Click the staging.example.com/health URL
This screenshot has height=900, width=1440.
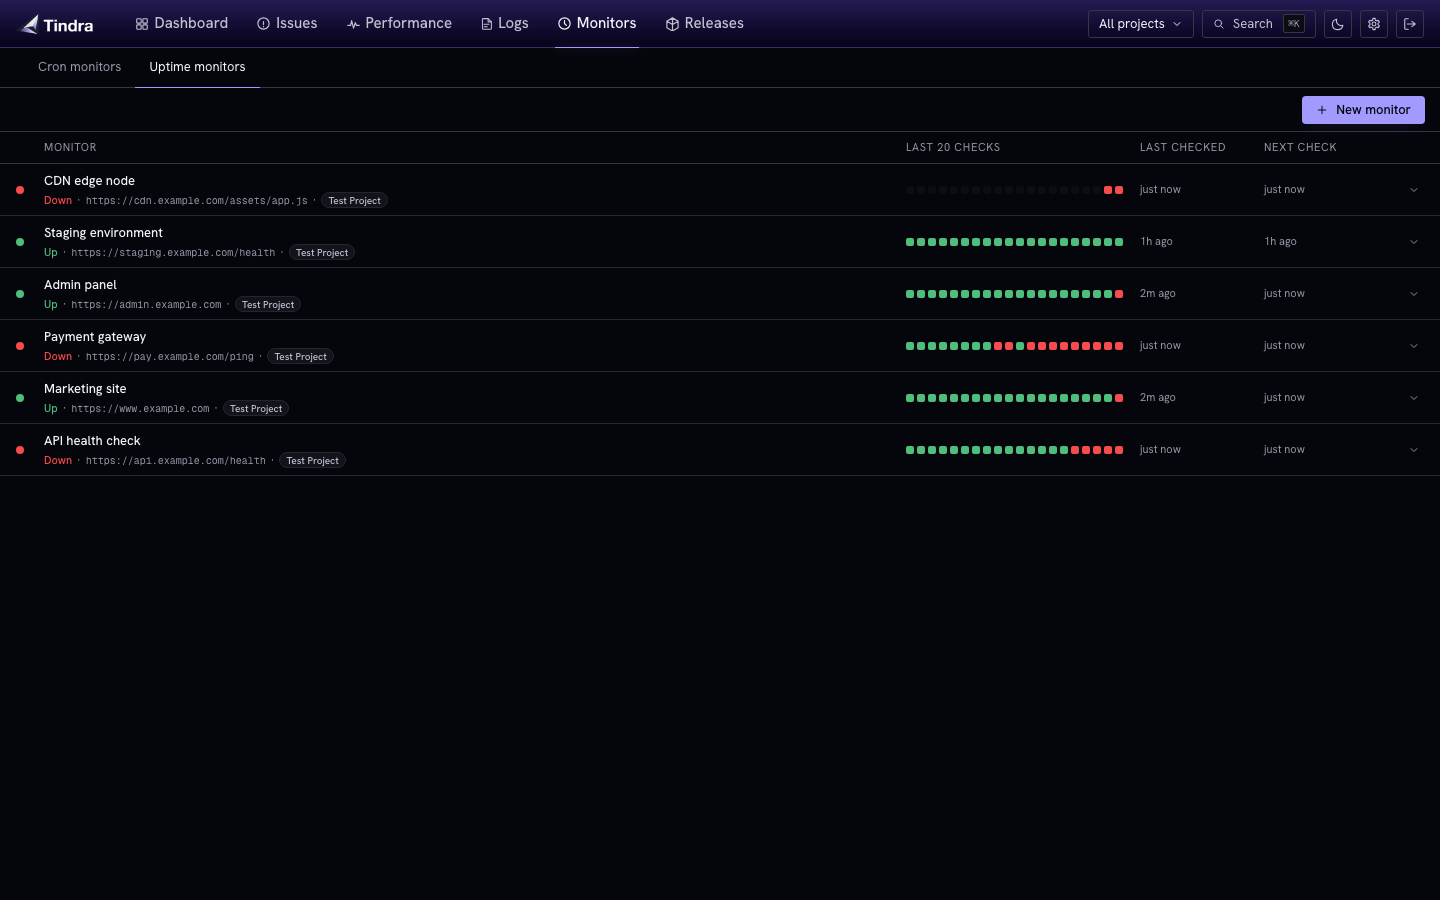coord(173,253)
